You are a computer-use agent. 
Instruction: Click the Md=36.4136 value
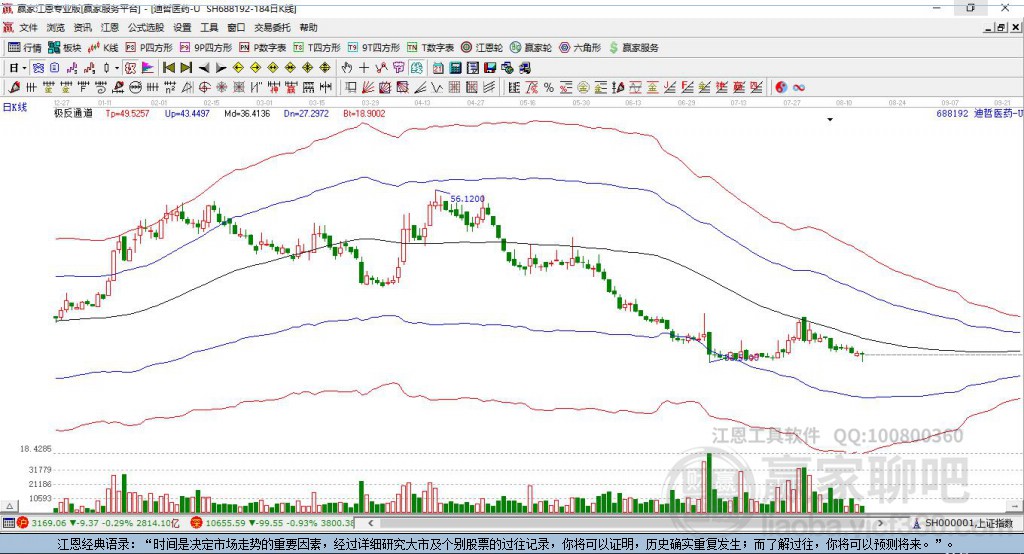[x=247, y=114]
